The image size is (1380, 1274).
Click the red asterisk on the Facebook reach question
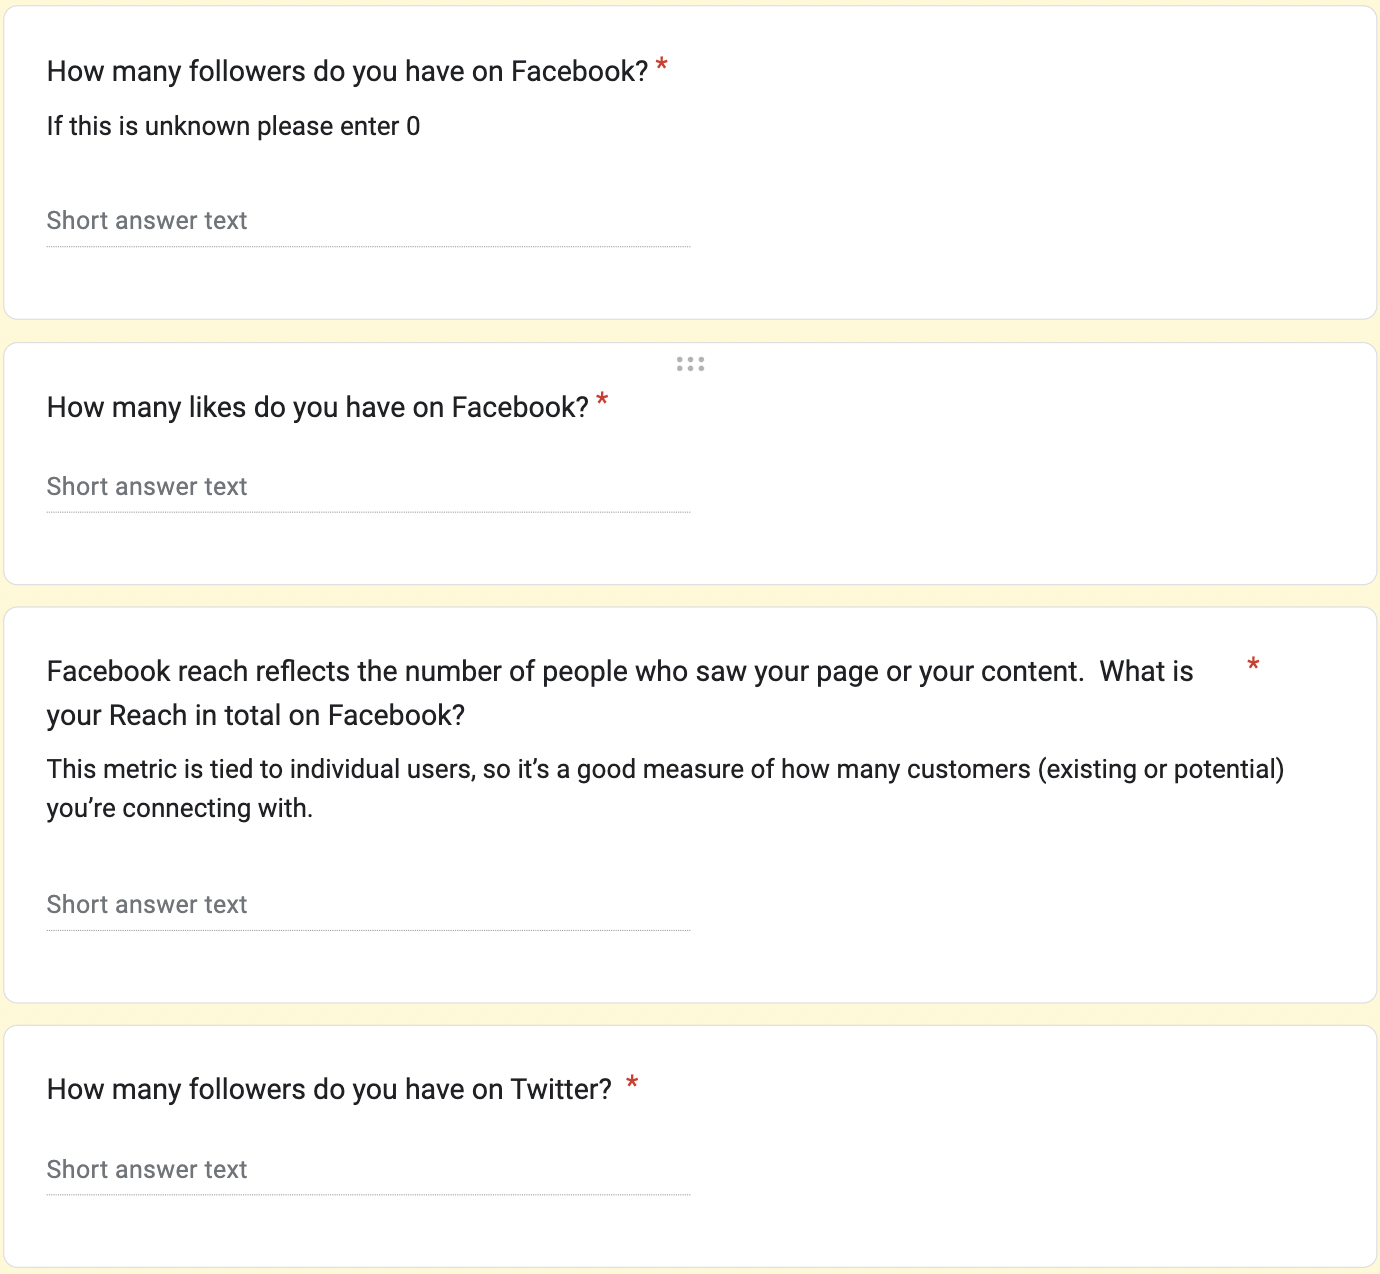point(1253,663)
